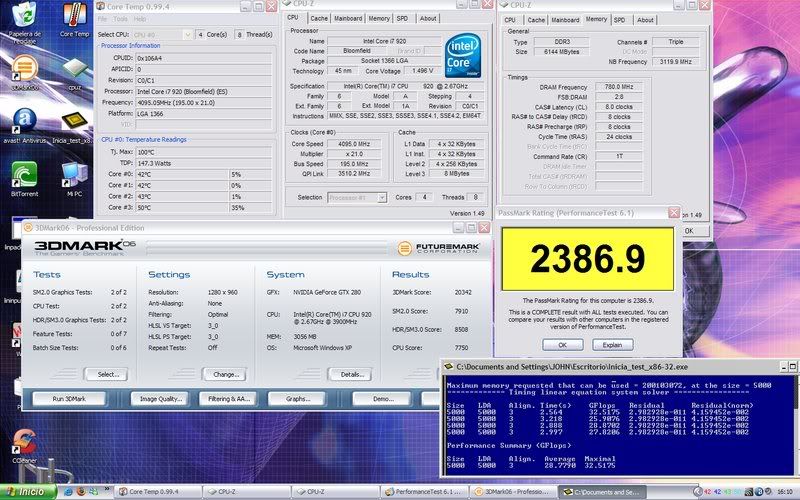The height and width of the screenshot is (500, 800).
Task: Click the third quick launch icon beside Firefox
Action: pos(93,492)
